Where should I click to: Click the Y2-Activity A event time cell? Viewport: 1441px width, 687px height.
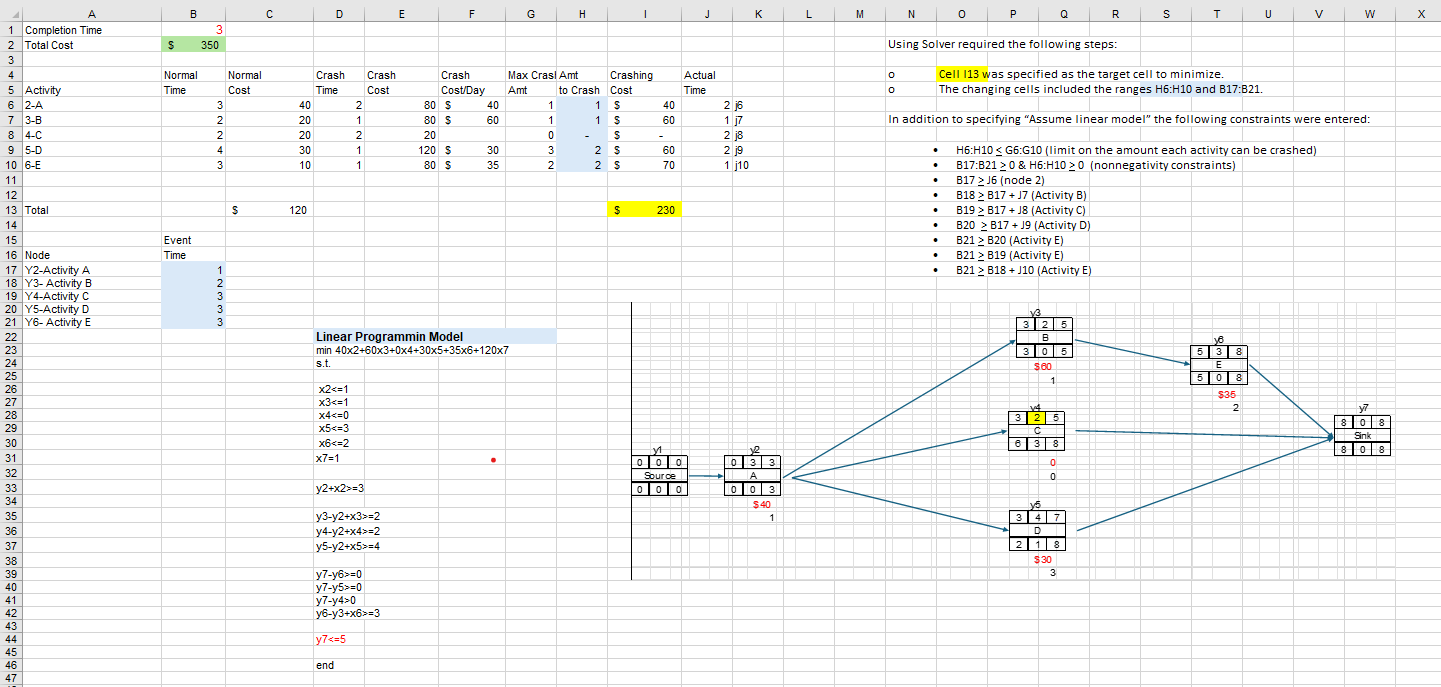click(193, 270)
